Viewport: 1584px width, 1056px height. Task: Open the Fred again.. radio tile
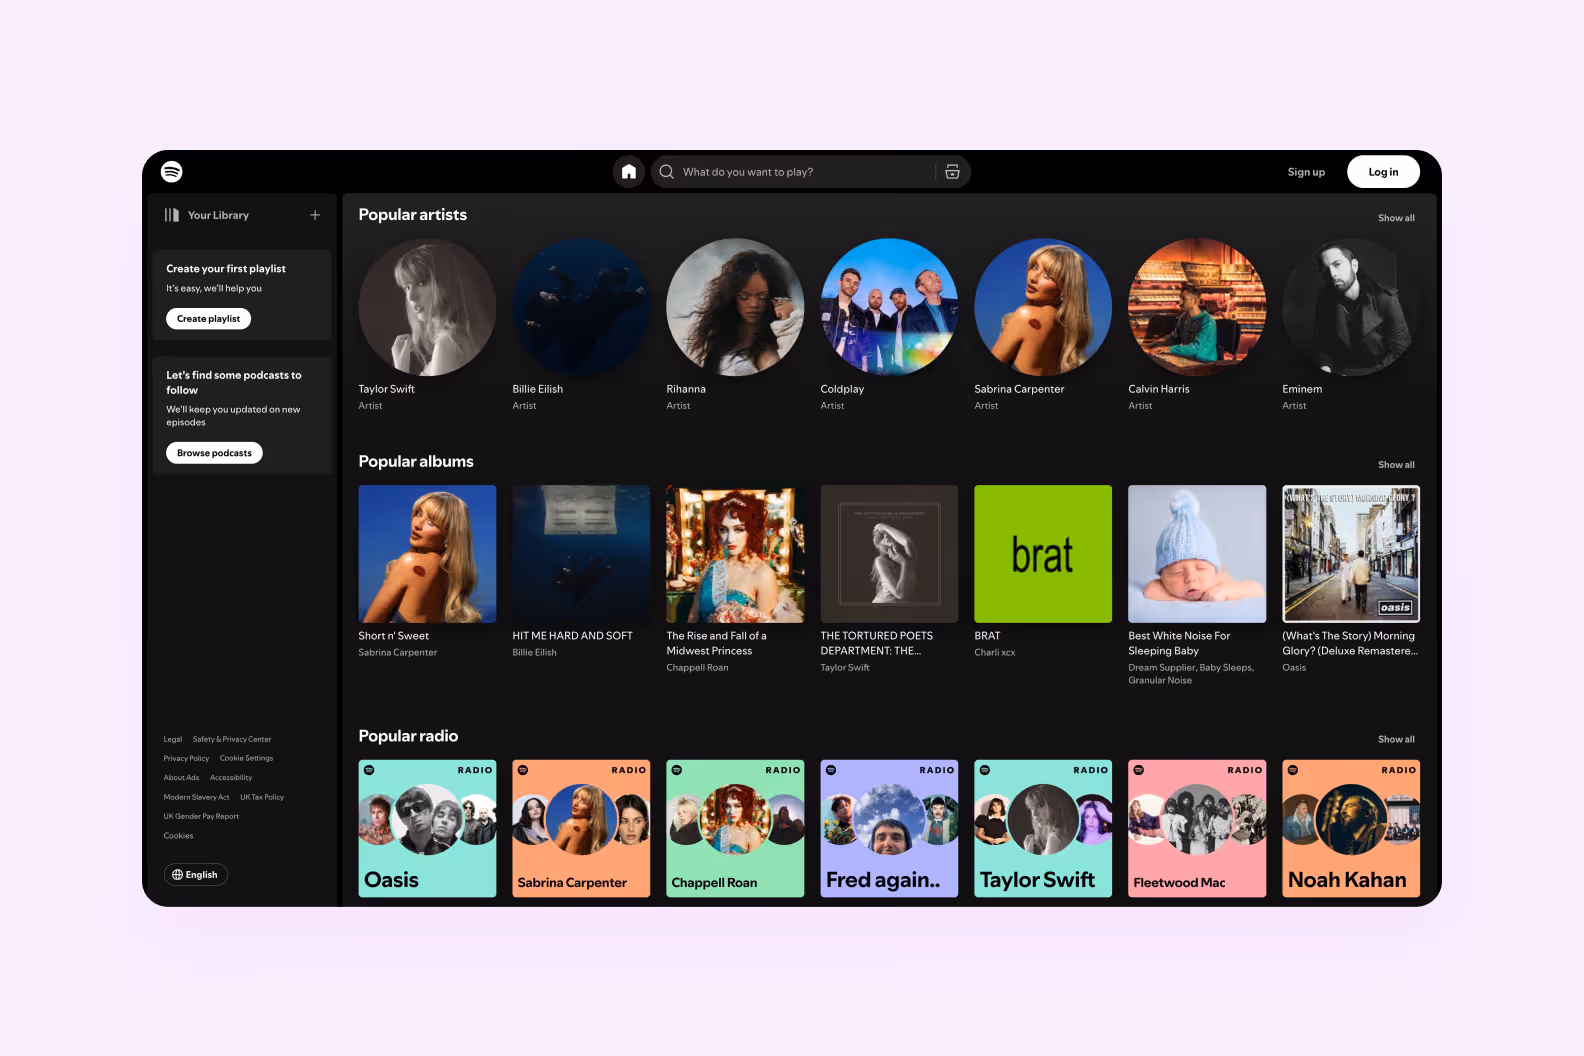[x=889, y=828]
